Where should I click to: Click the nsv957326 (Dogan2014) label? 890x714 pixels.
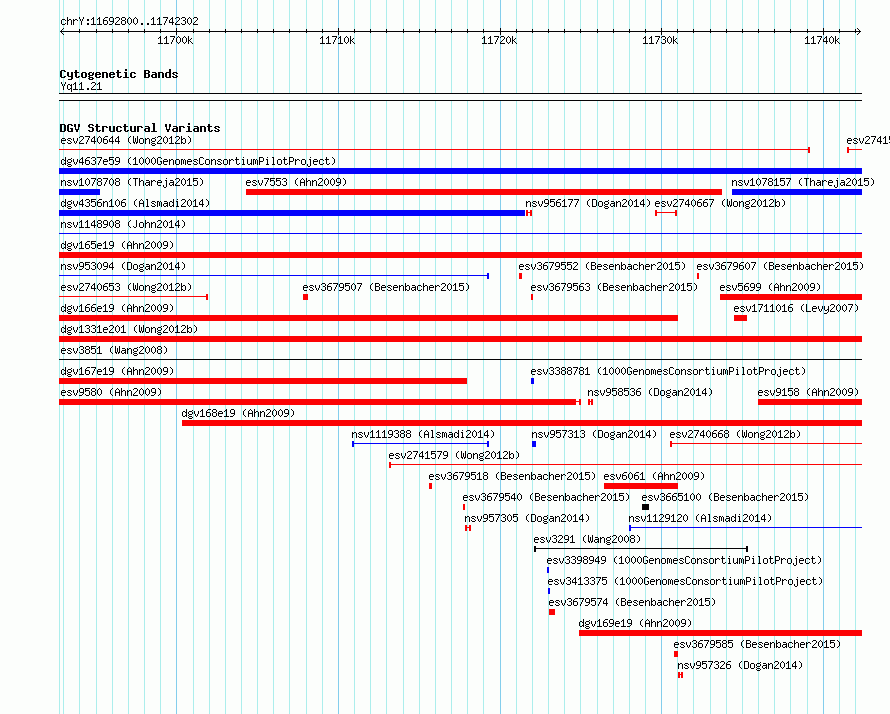740,665
